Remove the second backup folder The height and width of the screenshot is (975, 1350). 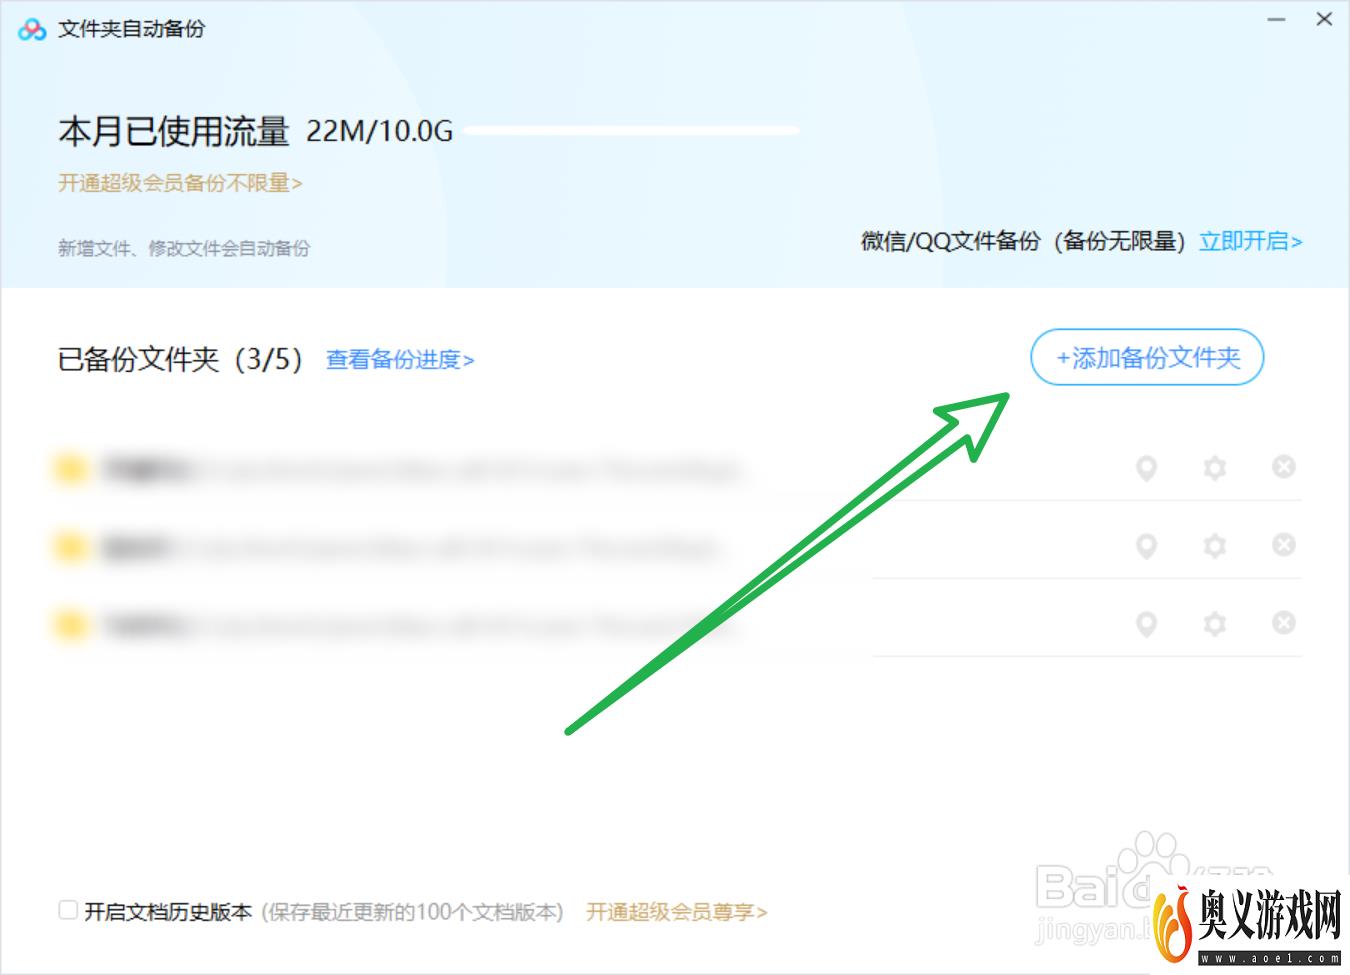[1283, 545]
